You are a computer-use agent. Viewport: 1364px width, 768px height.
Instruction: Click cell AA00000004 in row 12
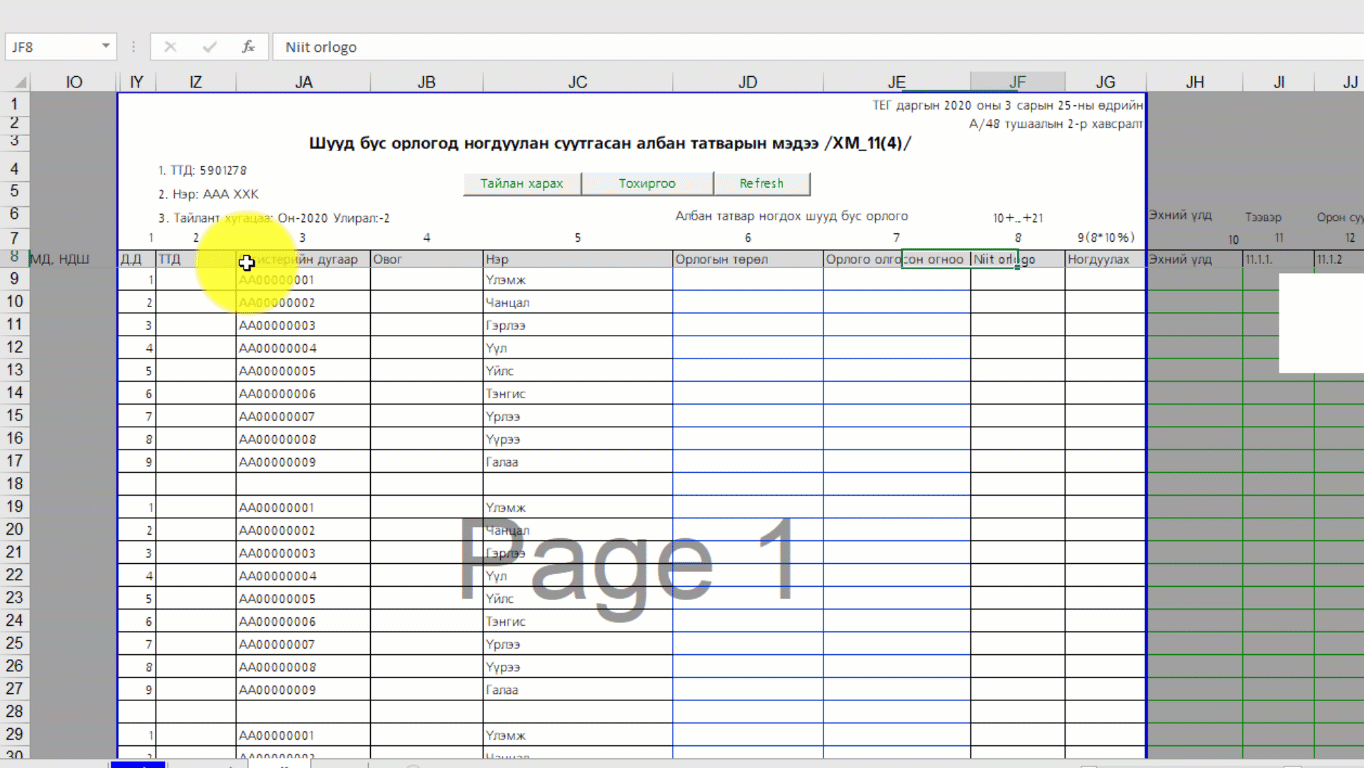[303, 348]
